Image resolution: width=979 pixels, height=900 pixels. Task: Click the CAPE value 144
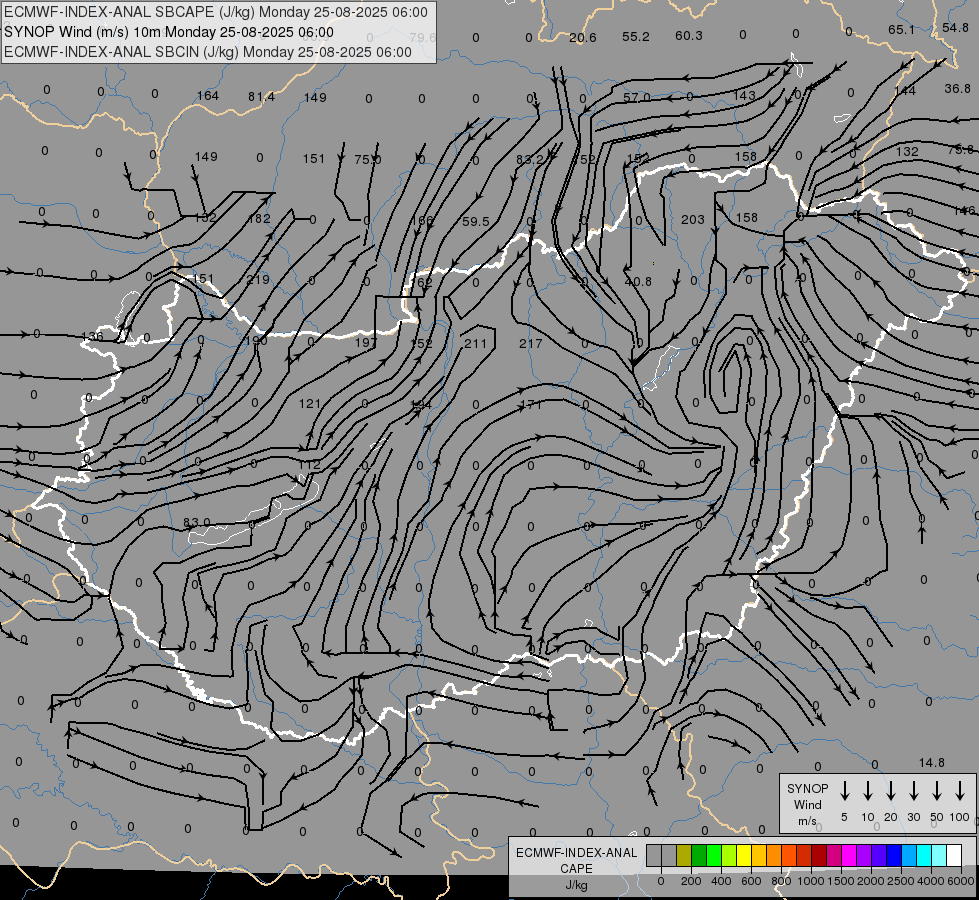pos(905,91)
